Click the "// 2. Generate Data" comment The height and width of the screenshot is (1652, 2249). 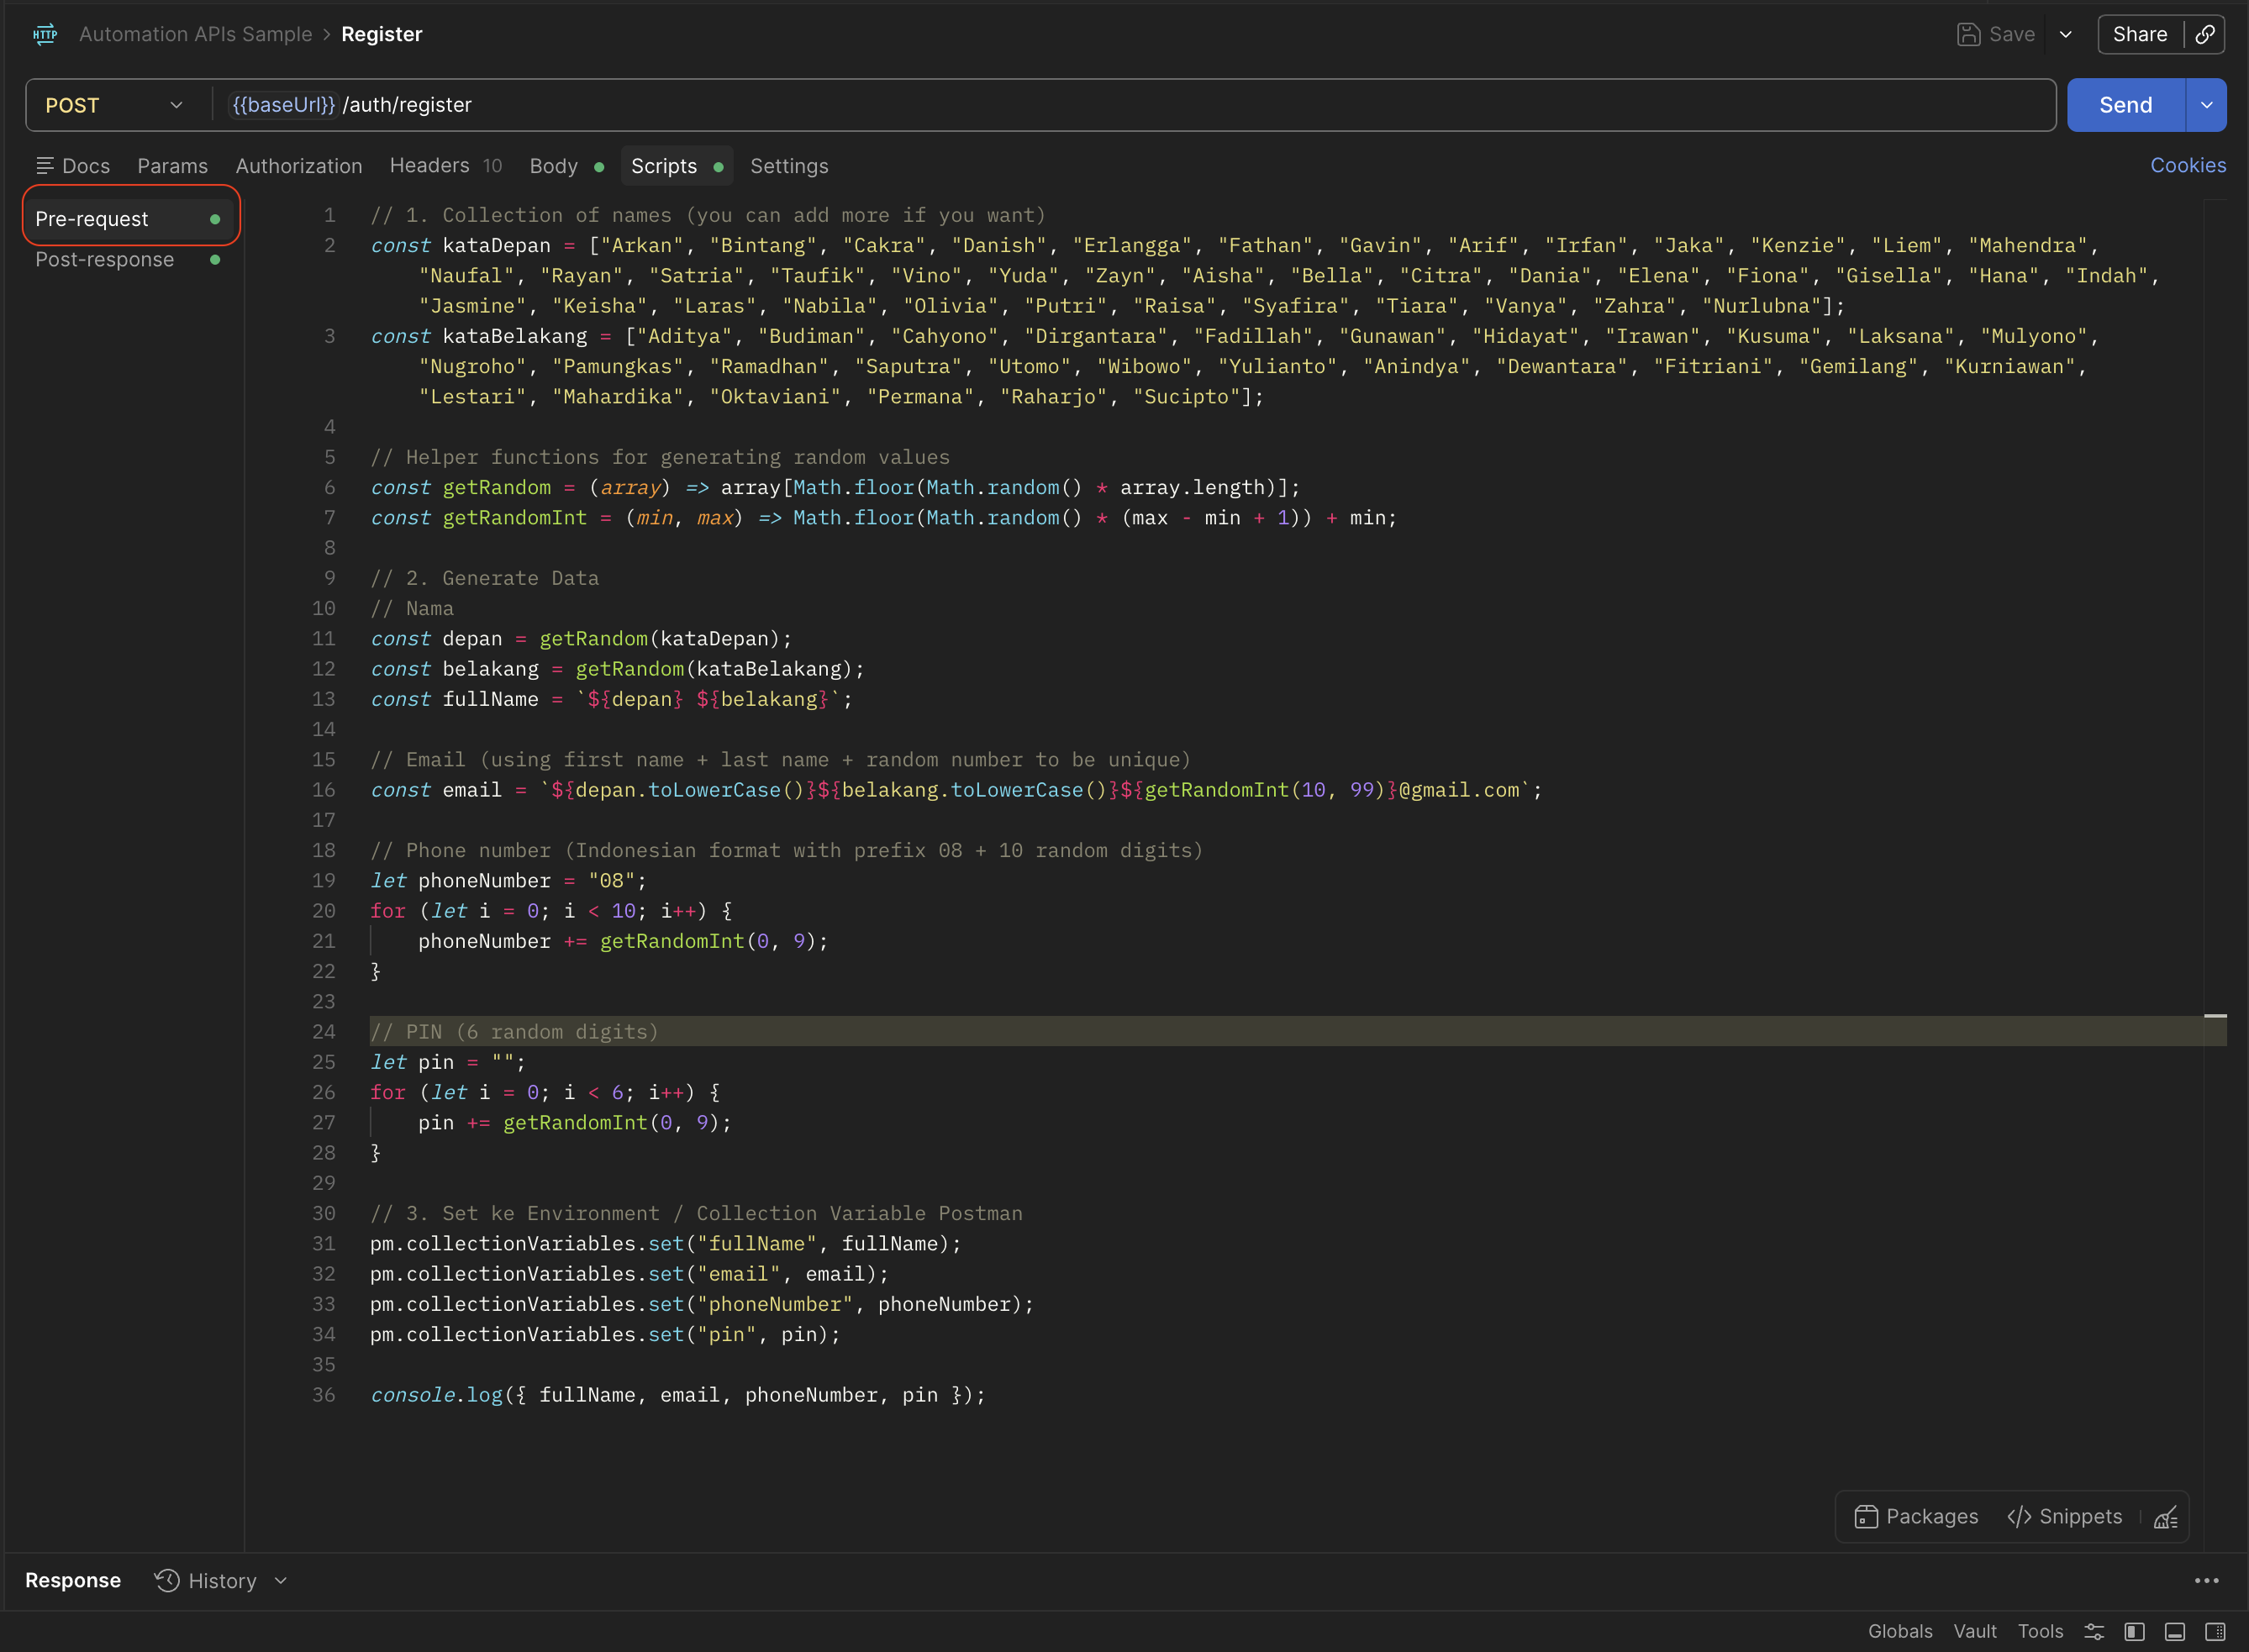pos(485,578)
